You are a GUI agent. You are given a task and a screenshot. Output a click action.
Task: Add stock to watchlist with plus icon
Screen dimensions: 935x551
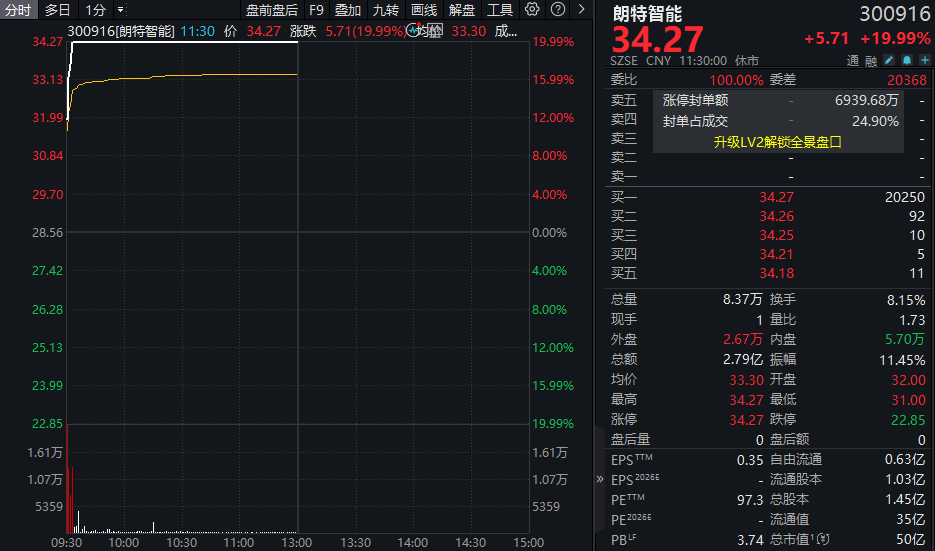point(924,60)
